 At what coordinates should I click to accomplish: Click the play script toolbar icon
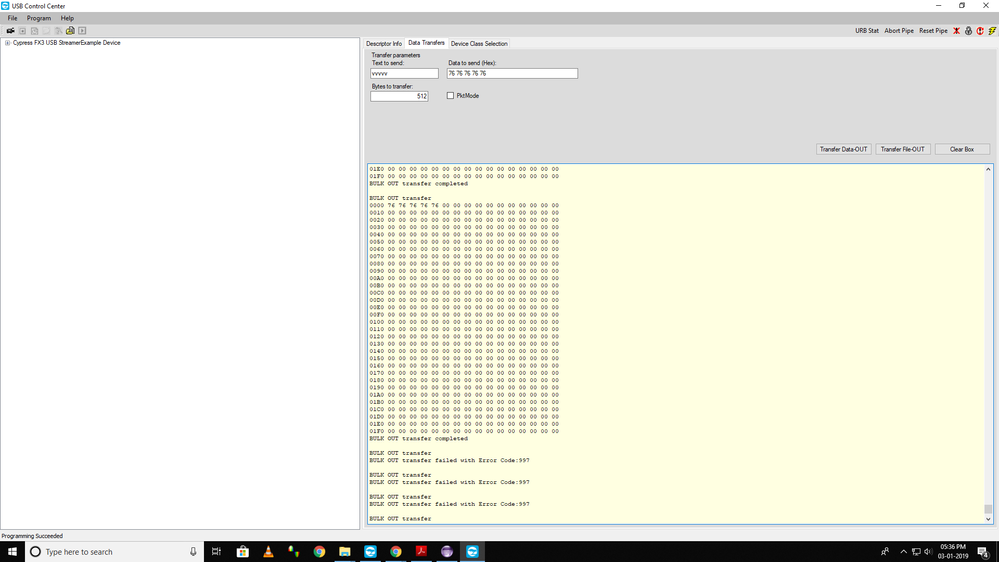coord(82,31)
